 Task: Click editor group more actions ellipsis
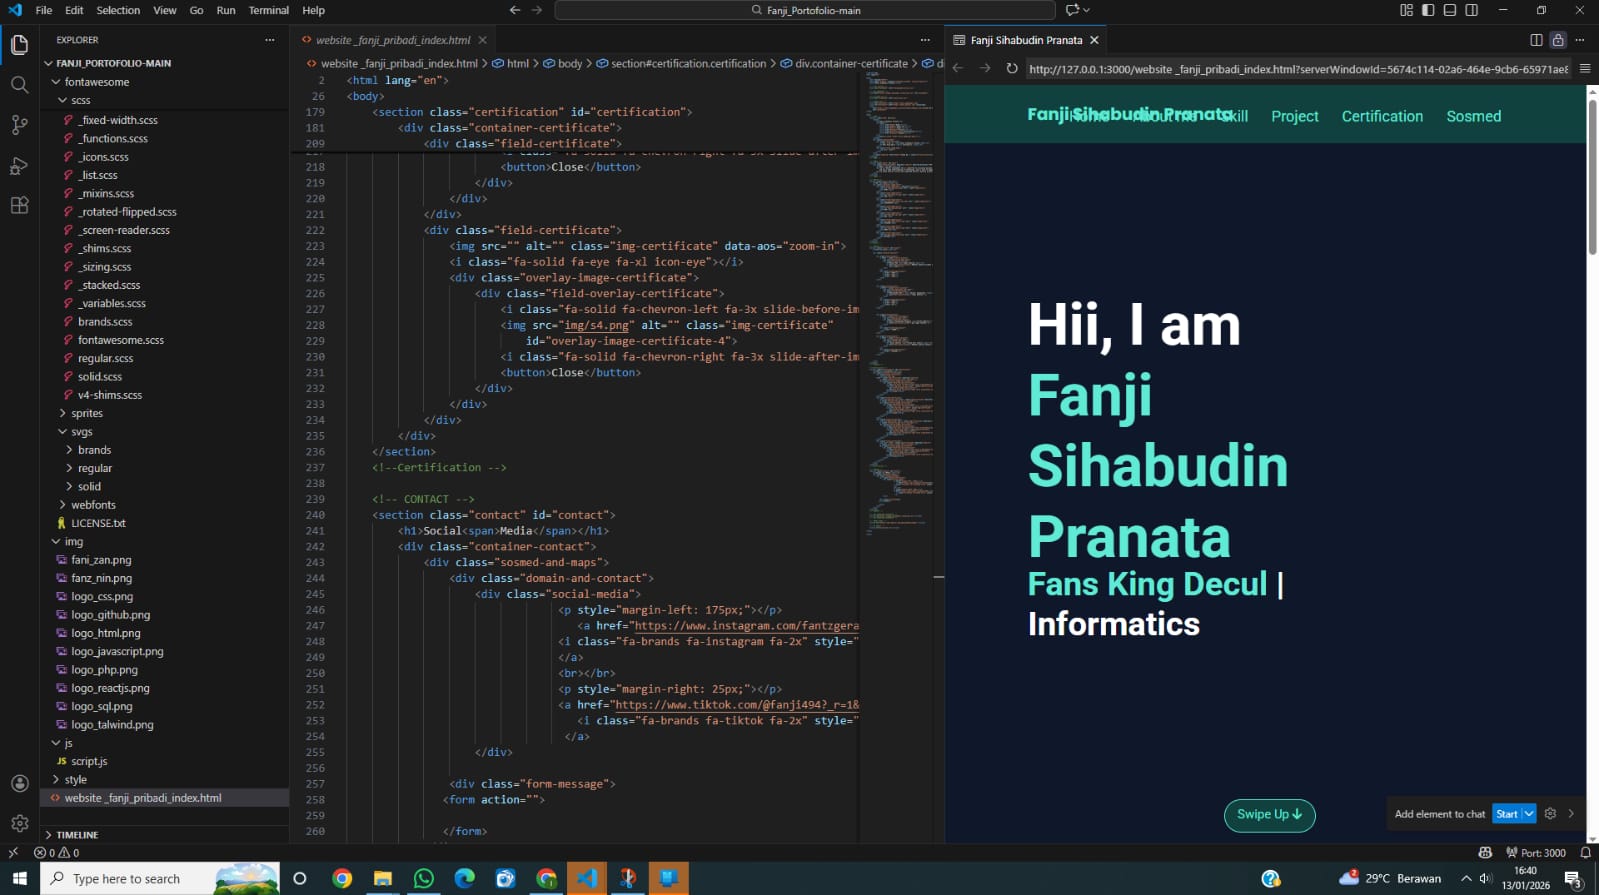click(x=925, y=40)
